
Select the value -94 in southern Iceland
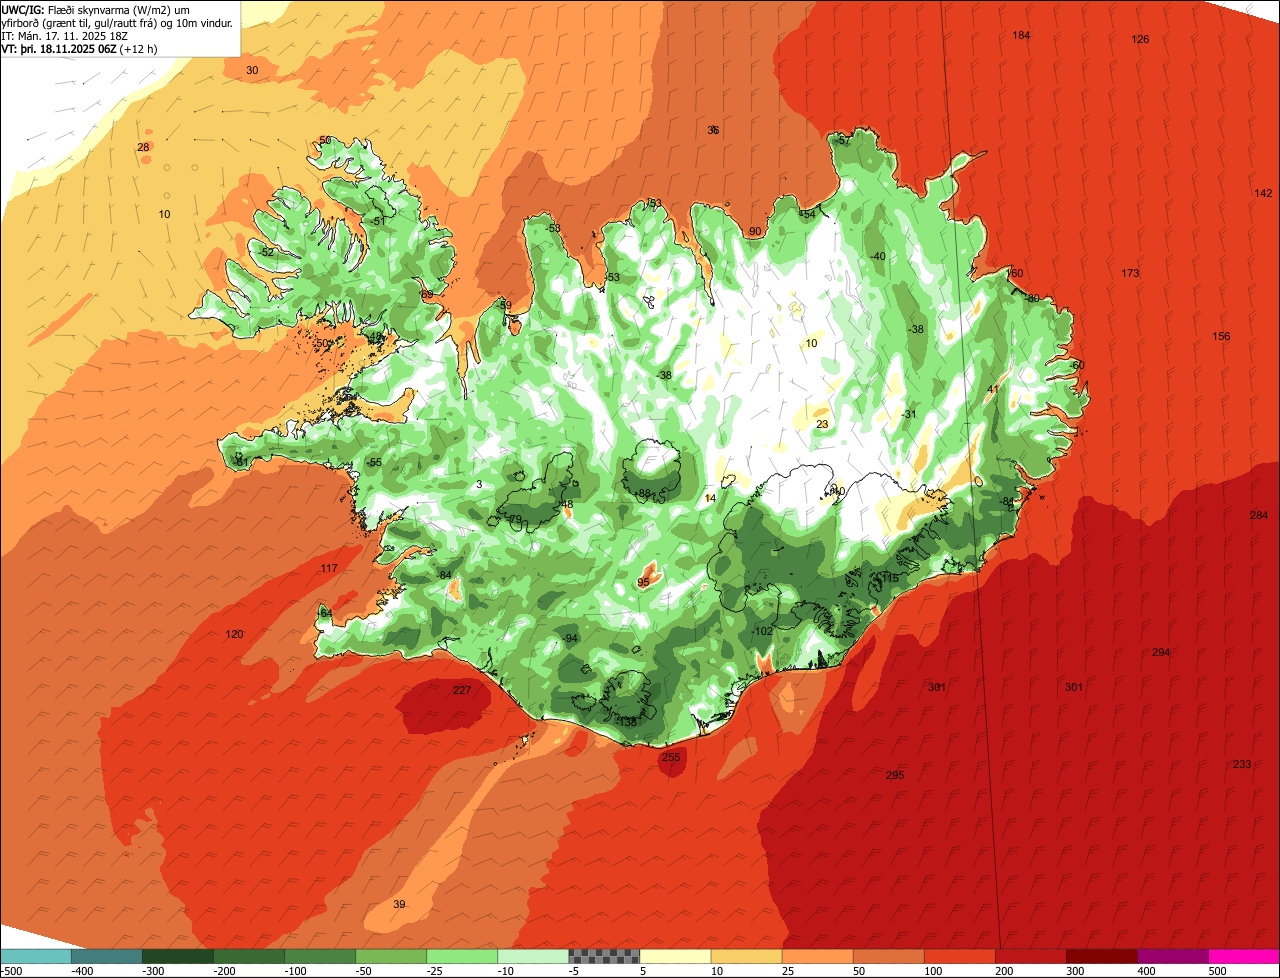coord(570,638)
